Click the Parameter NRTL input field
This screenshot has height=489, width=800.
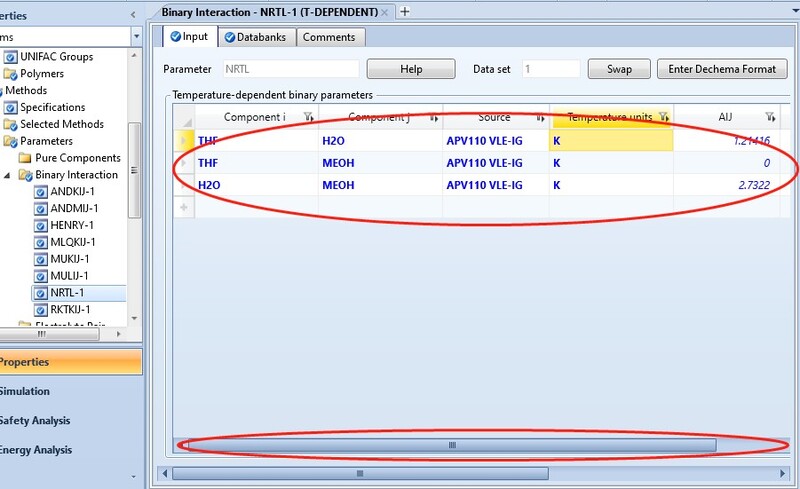click(x=291, y=69)
